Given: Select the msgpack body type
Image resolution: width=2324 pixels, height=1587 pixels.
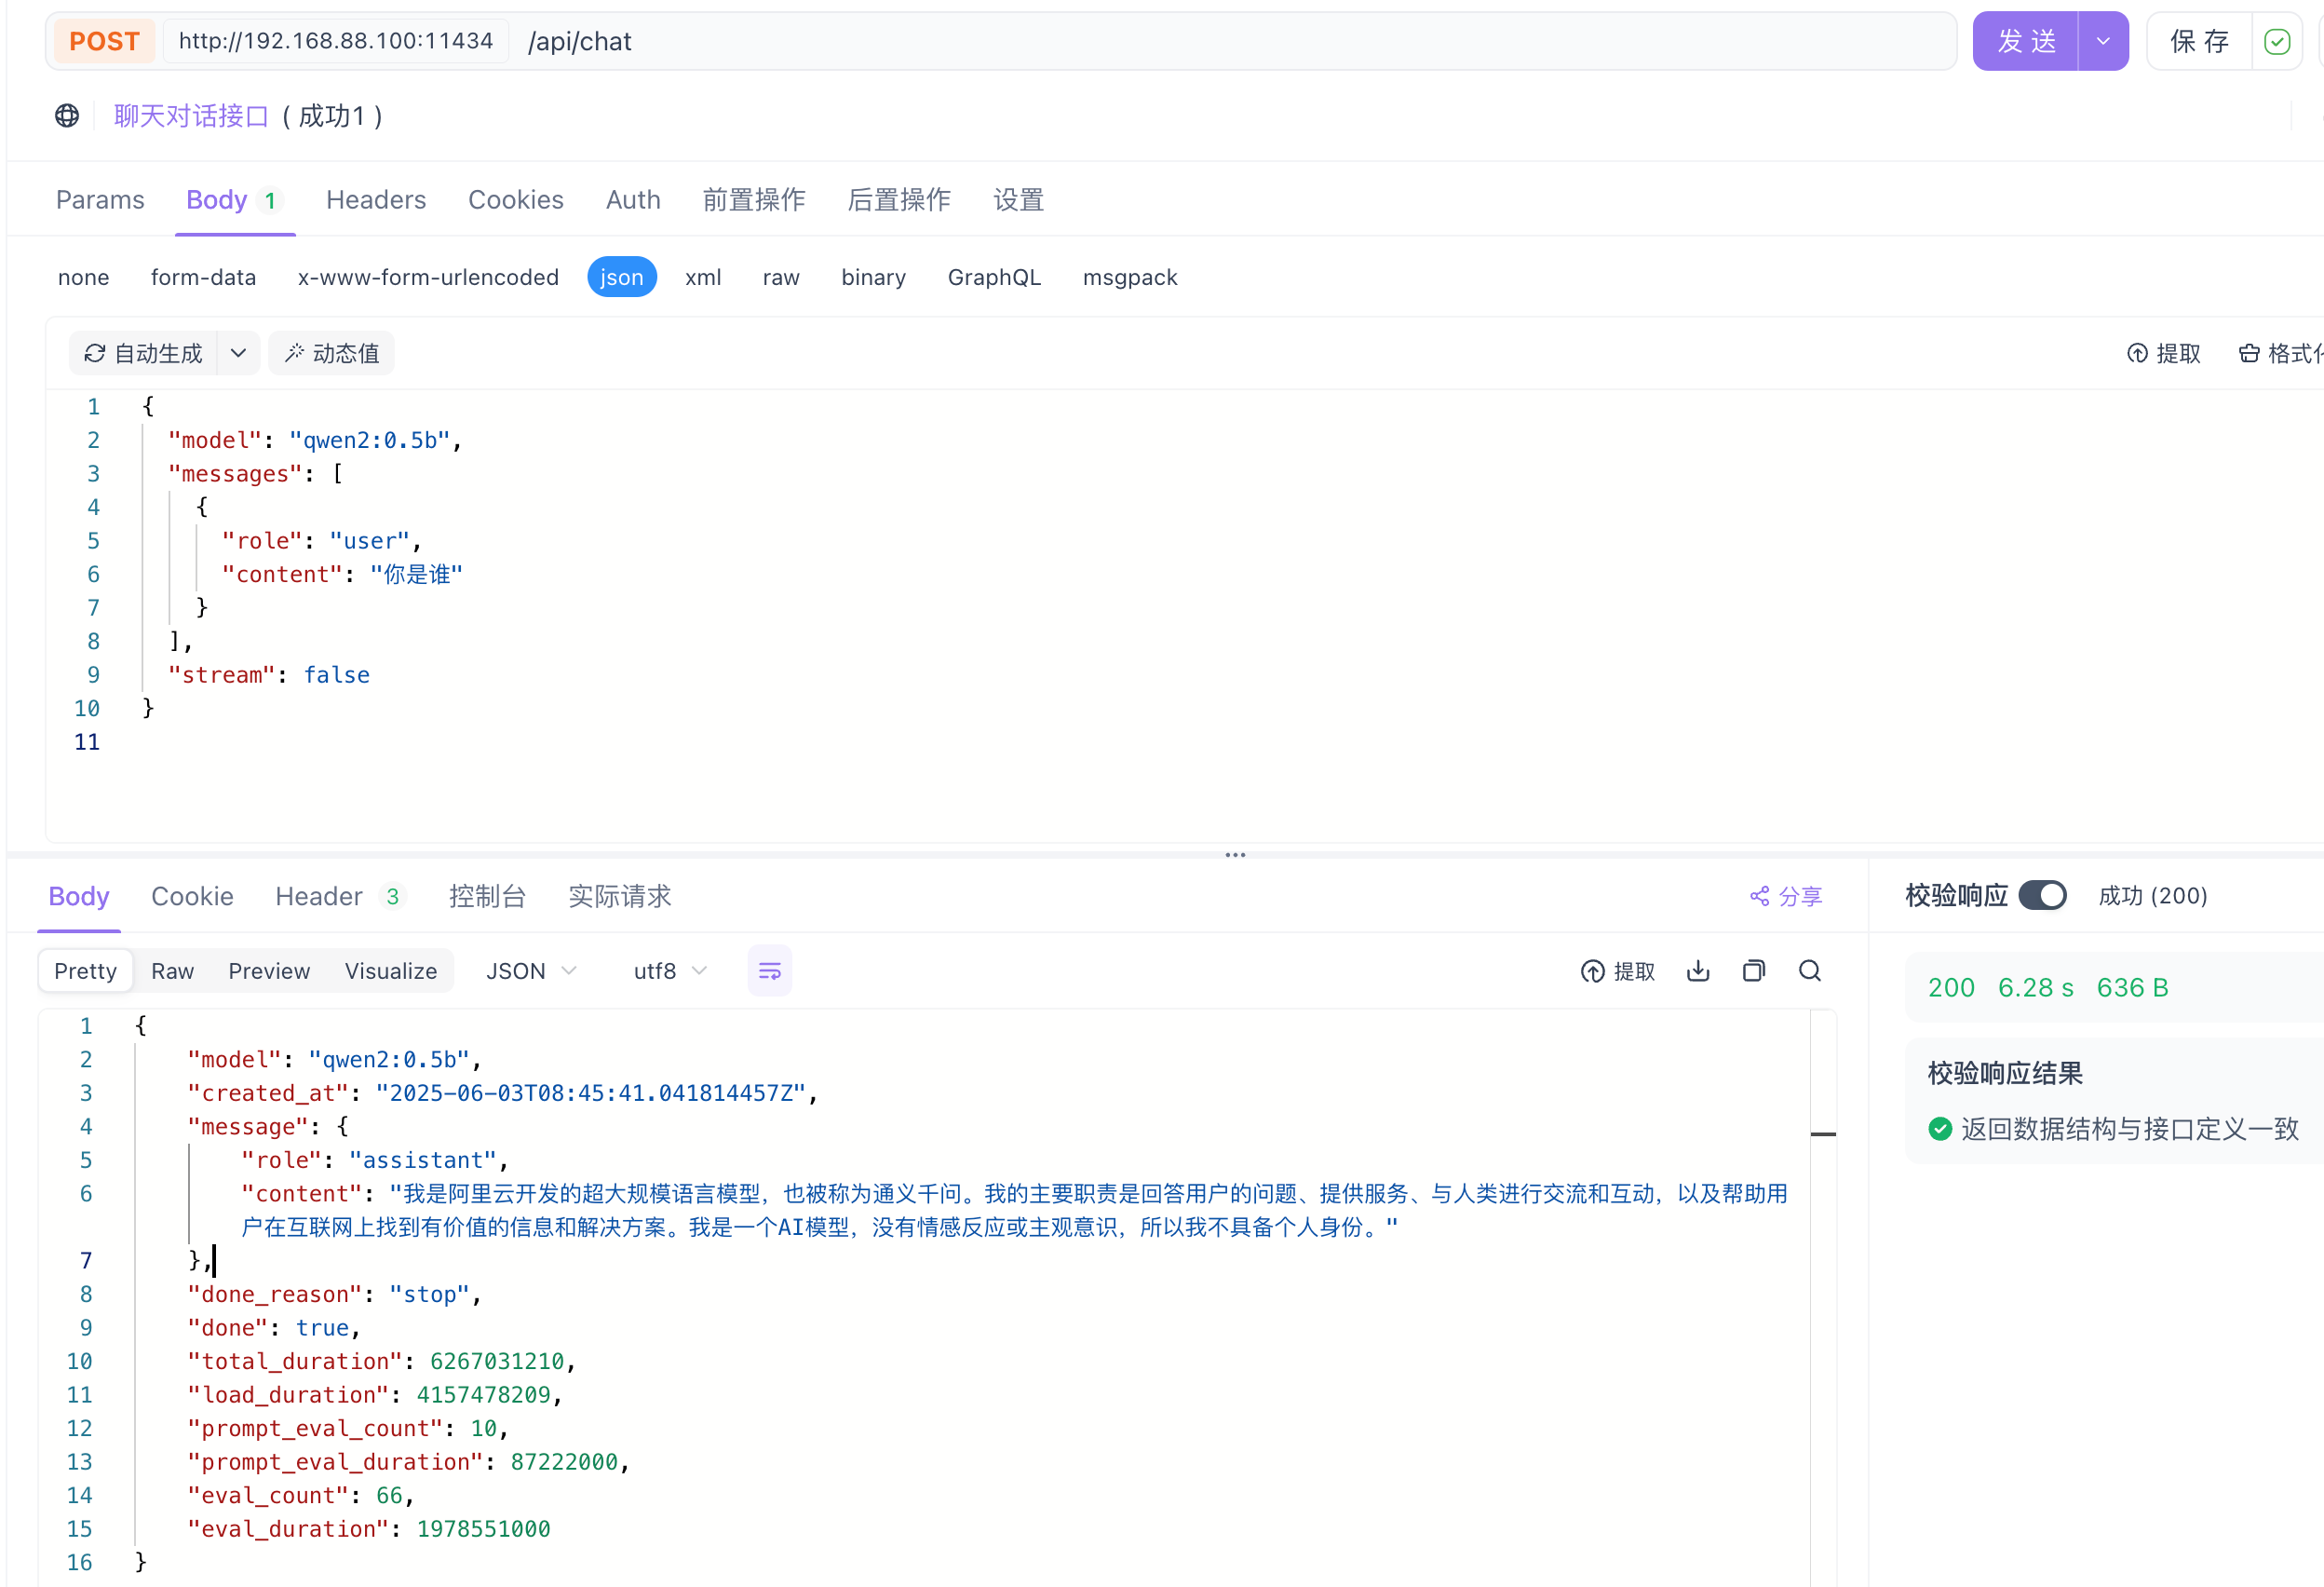Looking at the screenshot, I should tap(1130, 277).
